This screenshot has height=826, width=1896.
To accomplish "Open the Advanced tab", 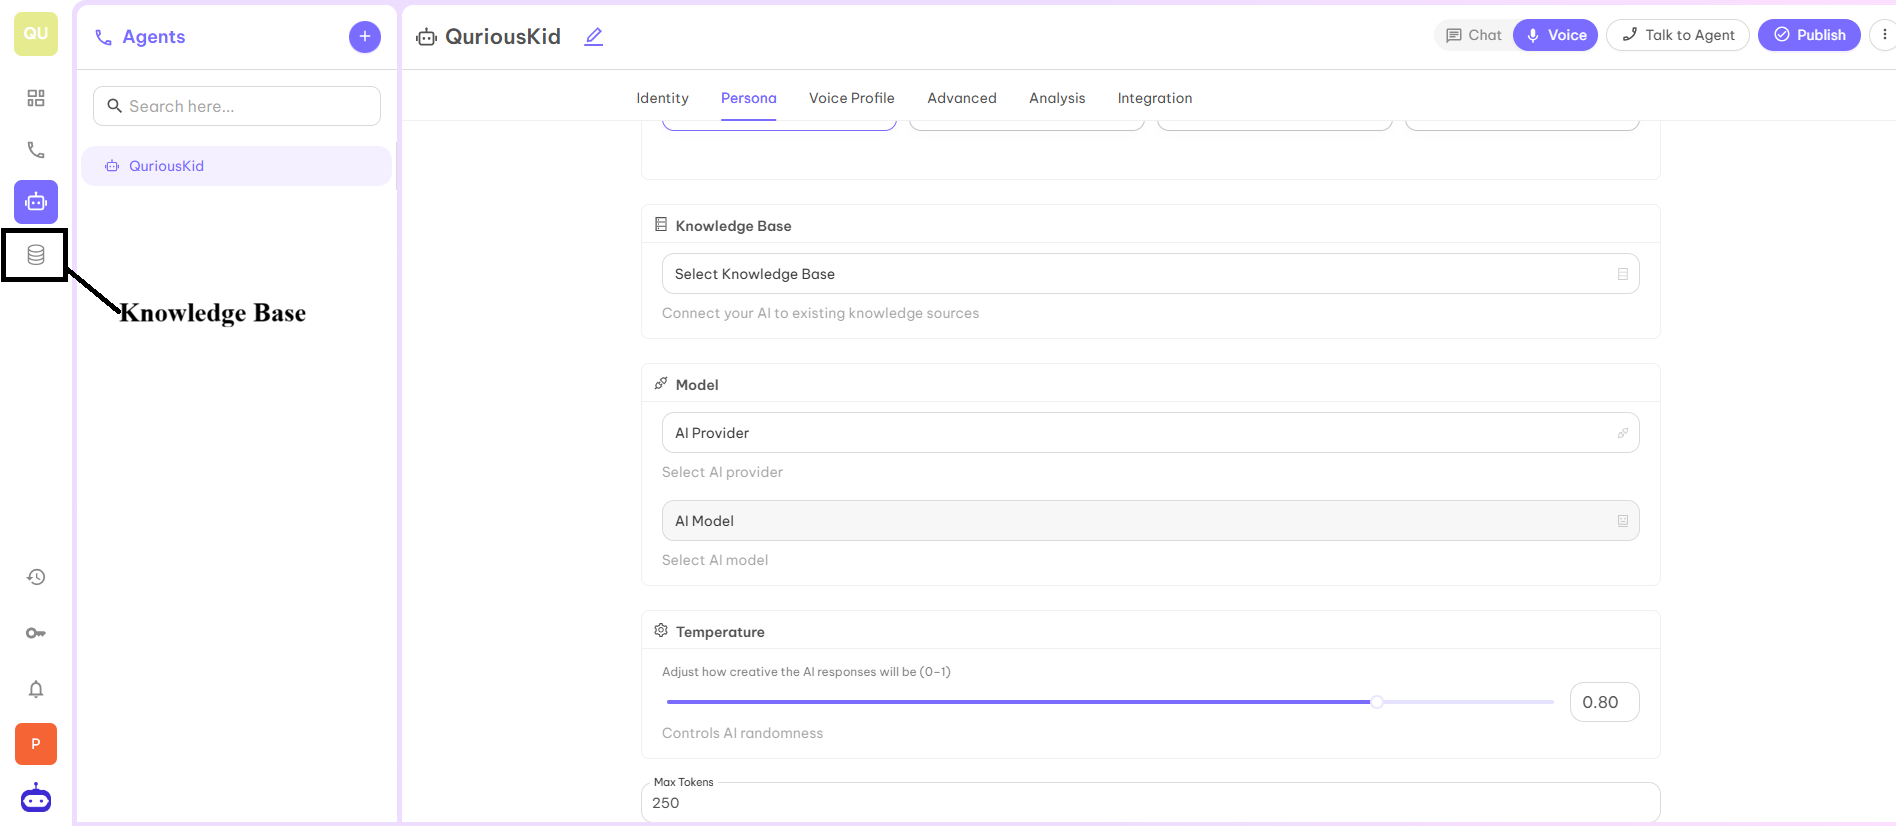I will coord(961,98).
